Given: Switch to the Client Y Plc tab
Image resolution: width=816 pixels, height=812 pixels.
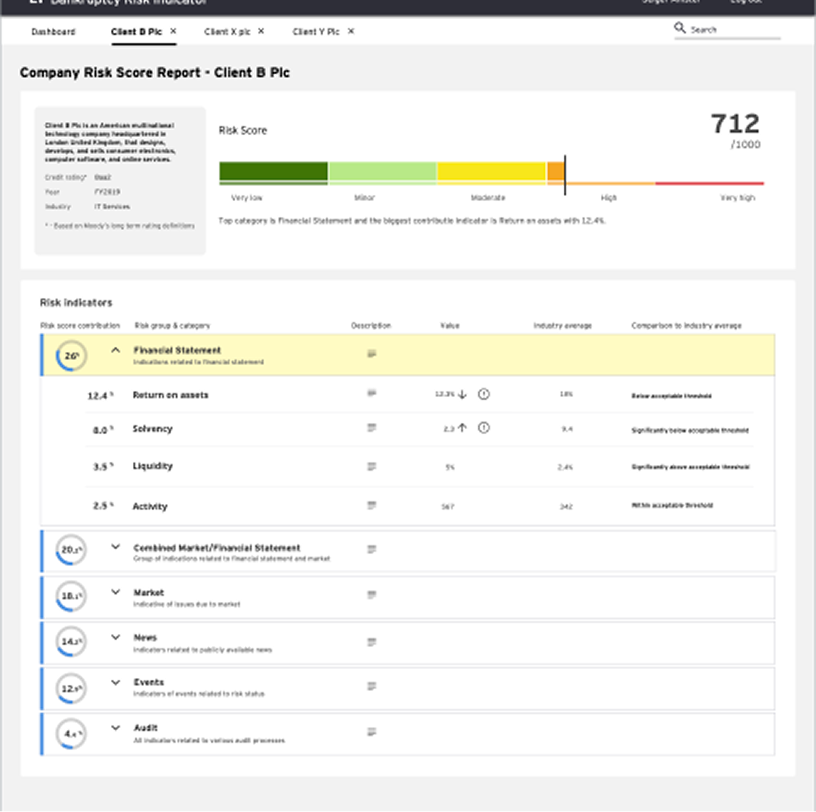Looking at the screenshot, I should [x=316, y=32].
